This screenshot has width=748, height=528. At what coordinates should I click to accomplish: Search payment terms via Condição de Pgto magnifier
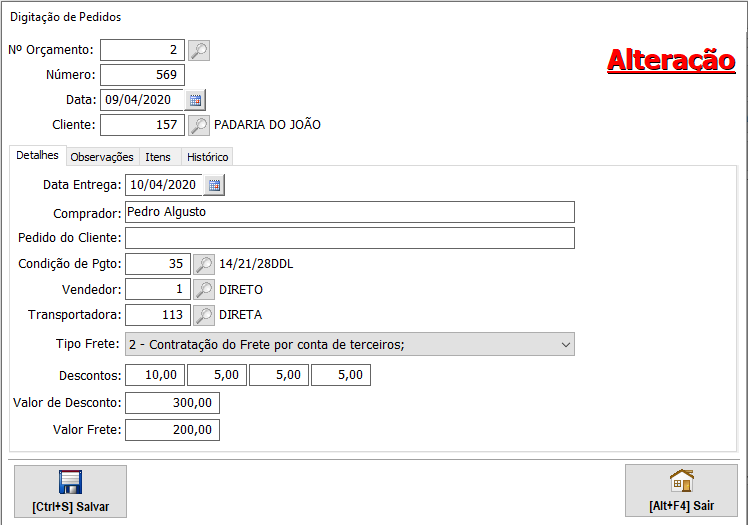203,264
